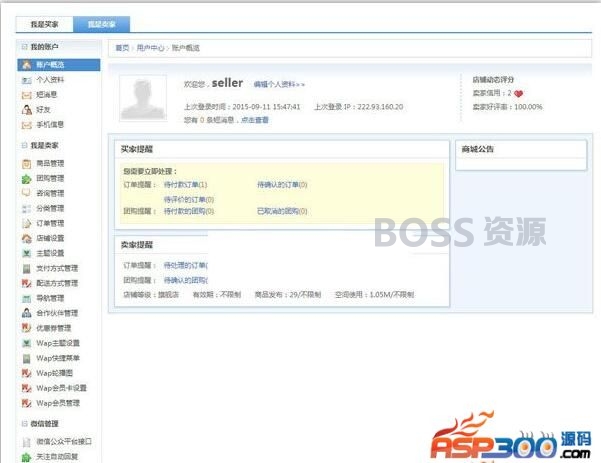Click the 上次登录时间 2015-09-11 text
Image resolution: width=601 pixels, height=463 pixels.
(242, 107)
